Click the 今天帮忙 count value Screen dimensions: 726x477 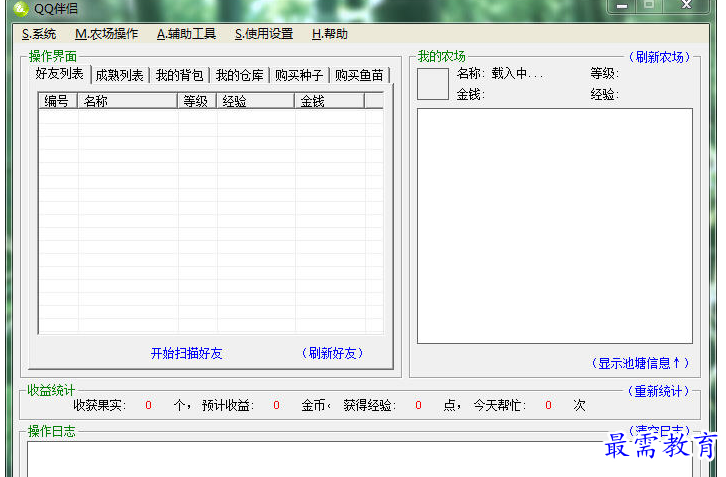pyautogui.click(x=549, y=405)
